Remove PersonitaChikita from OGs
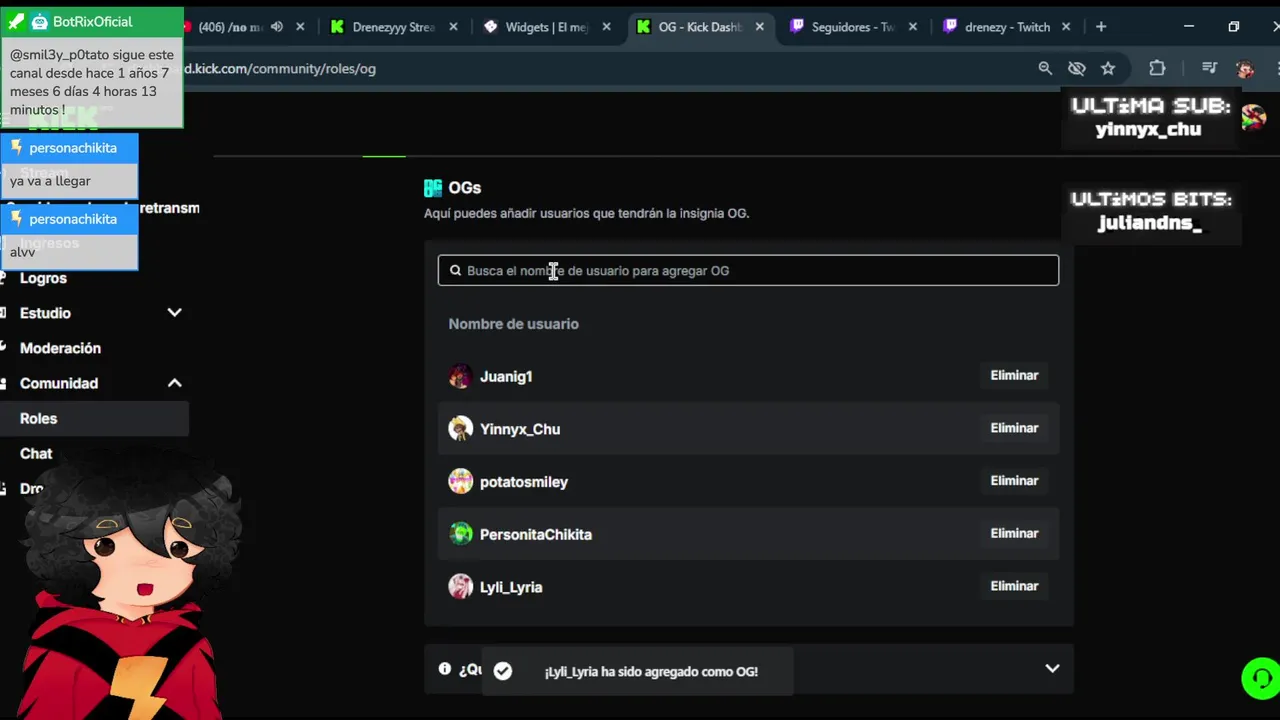The width and height of the screenshot is (1280, 720). [1014, 533]
